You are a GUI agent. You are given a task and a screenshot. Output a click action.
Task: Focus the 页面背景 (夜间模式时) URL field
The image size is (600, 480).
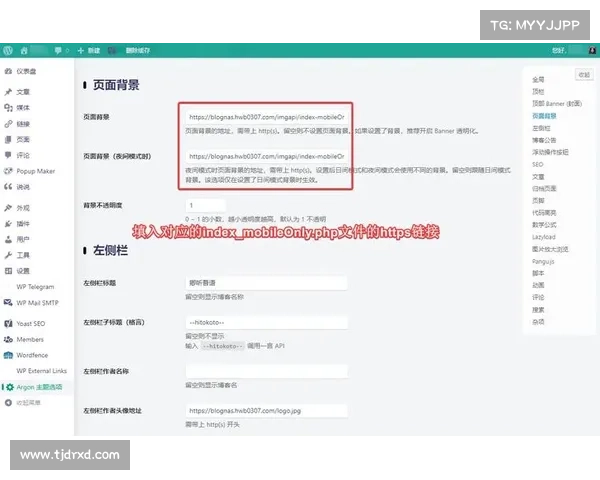[x=267, y=156]
